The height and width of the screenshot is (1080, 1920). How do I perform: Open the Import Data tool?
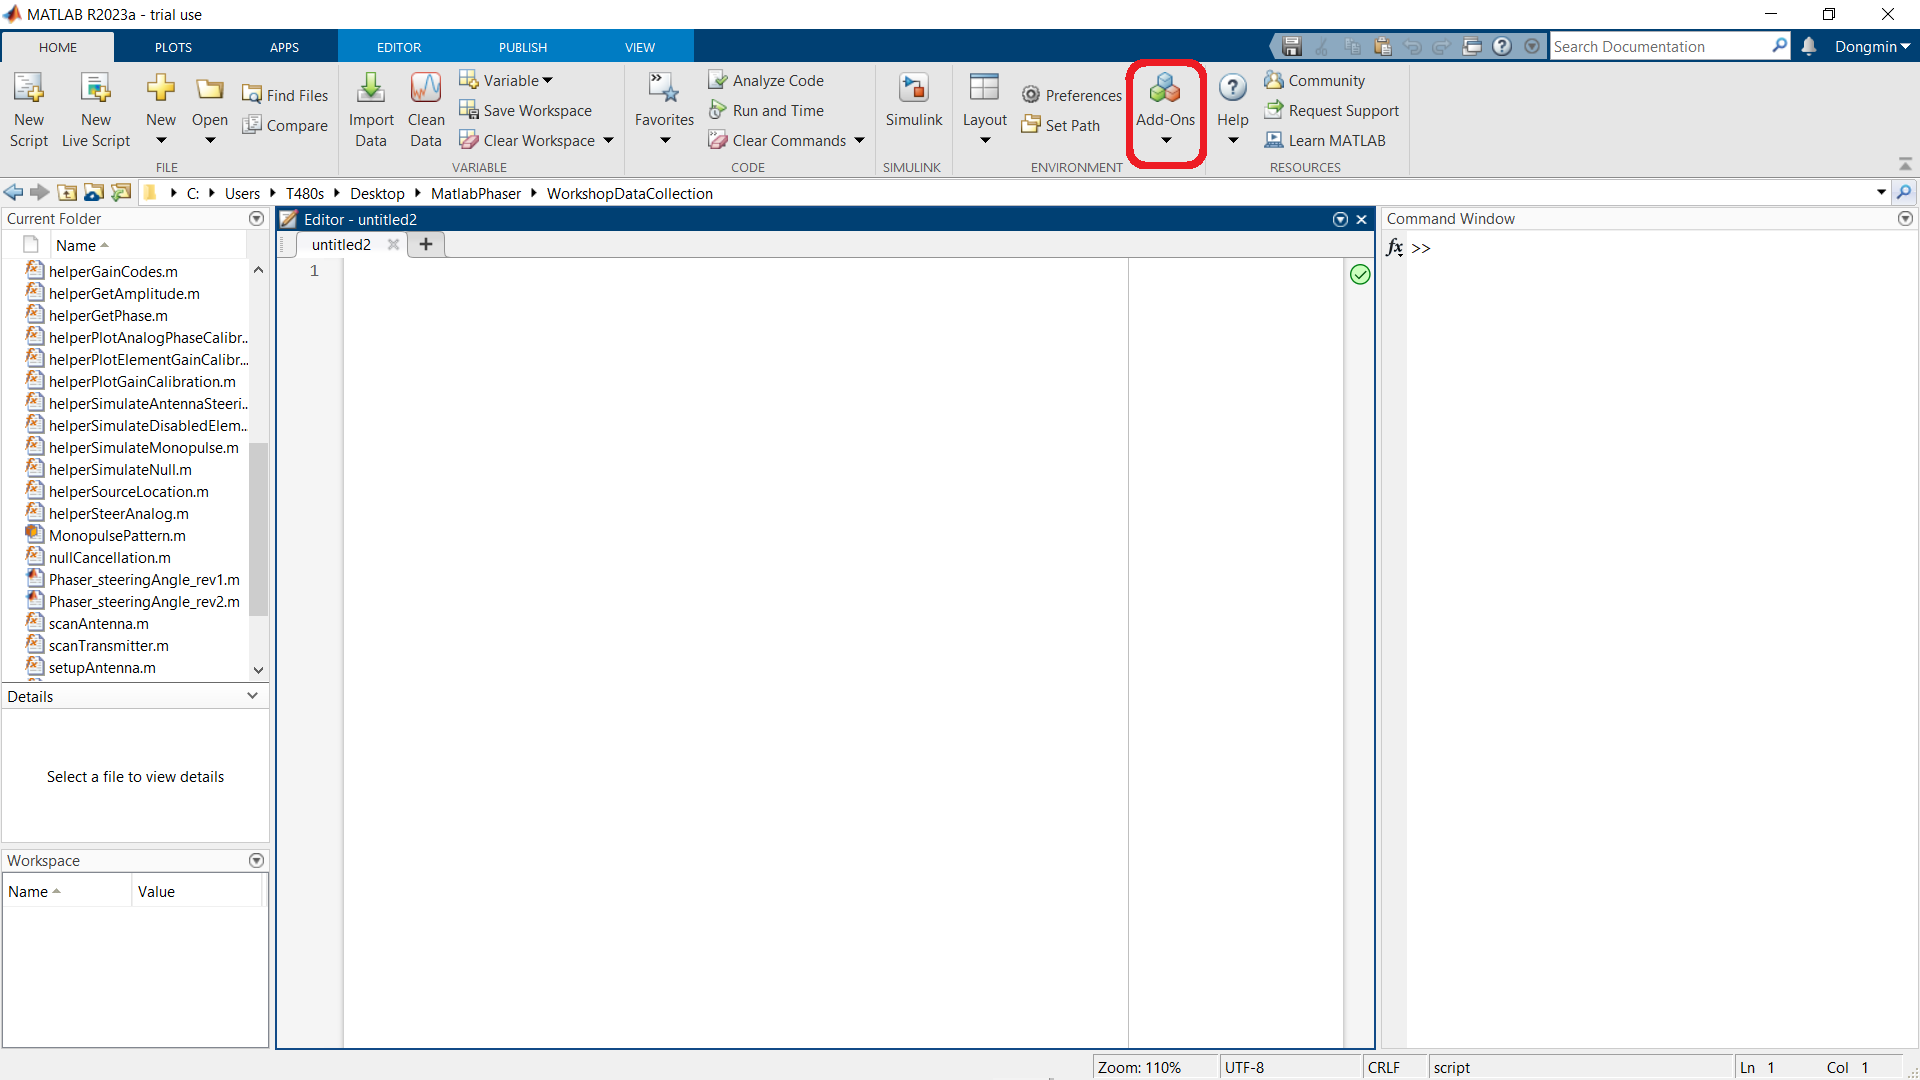[x=370, y=108]
